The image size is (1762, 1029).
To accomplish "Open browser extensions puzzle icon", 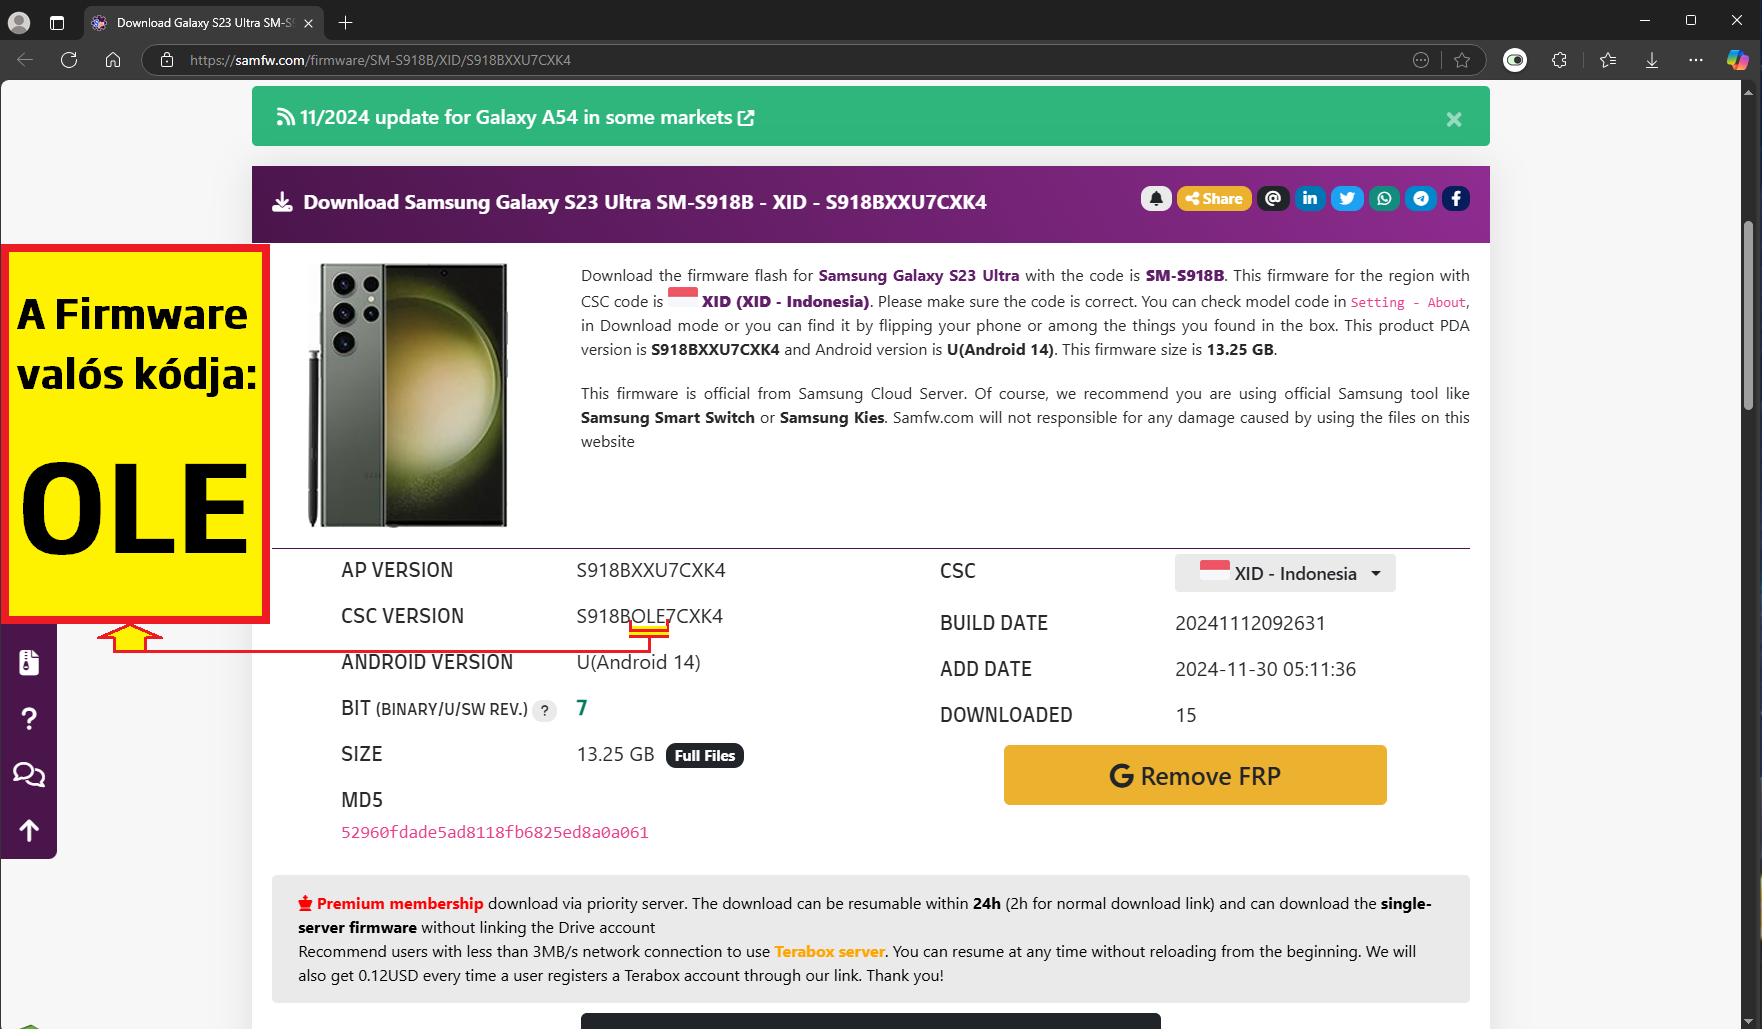I will (1559, 60).
